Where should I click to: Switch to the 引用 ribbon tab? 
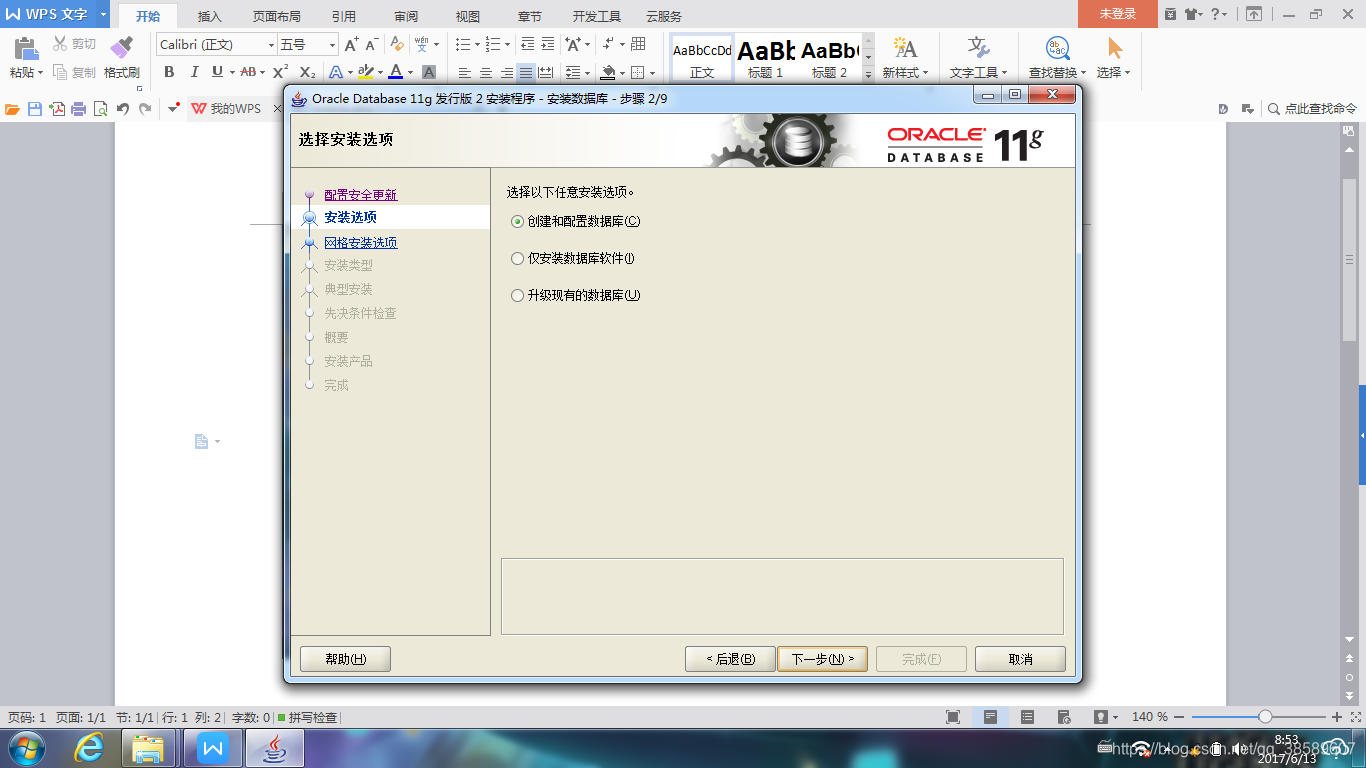point(343,16)
